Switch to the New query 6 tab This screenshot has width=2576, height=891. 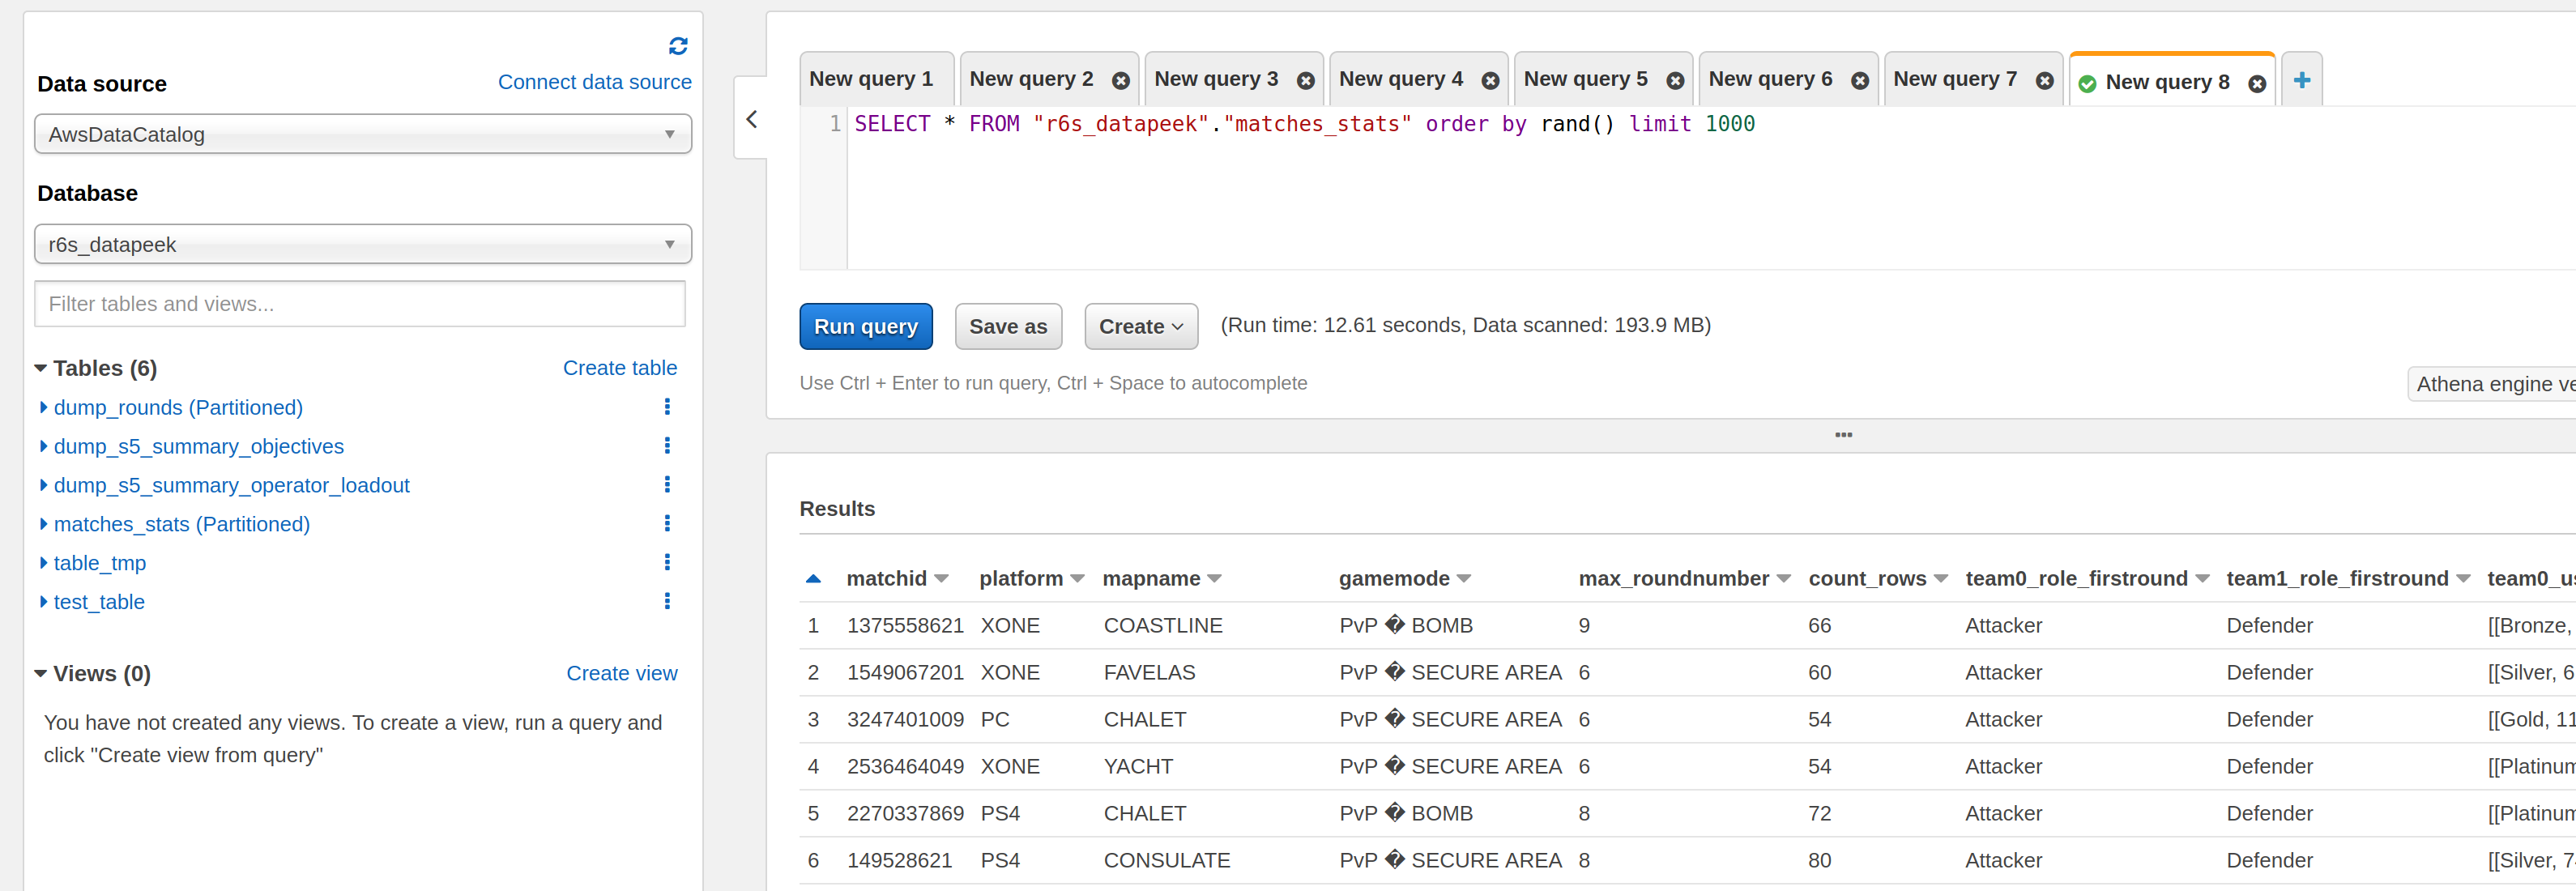pos(1769,79)
